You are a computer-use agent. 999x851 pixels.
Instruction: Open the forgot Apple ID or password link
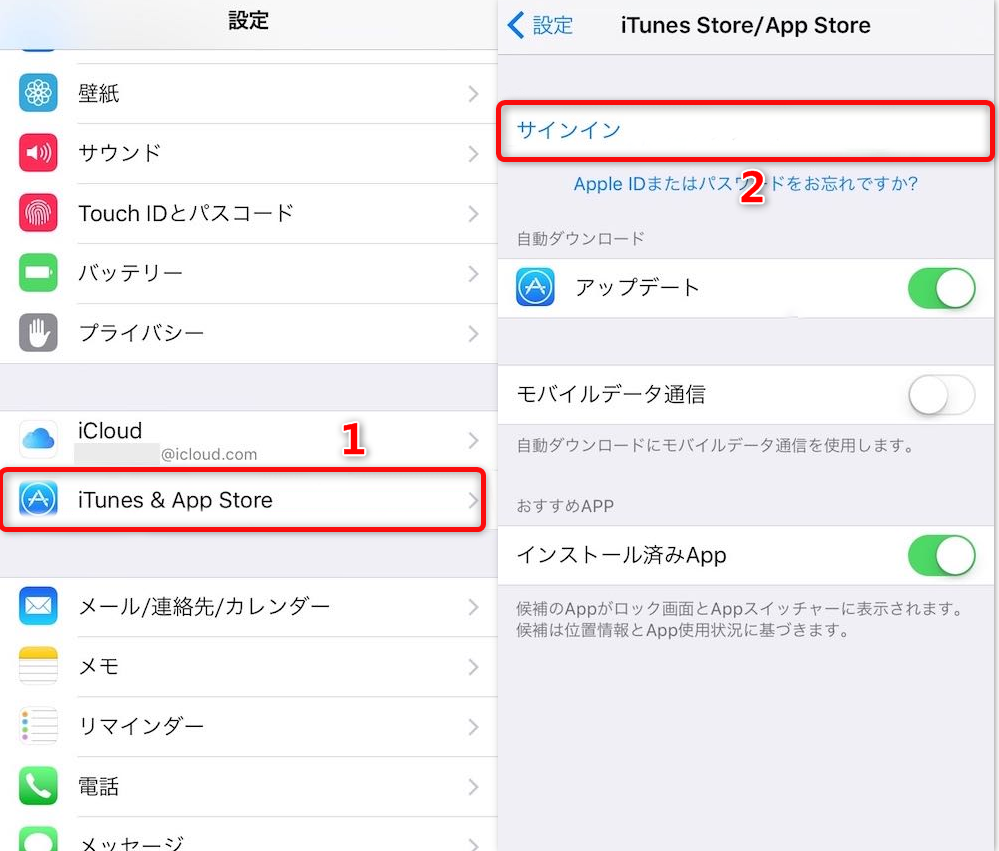pyautogui.click(x=745, y=184)
